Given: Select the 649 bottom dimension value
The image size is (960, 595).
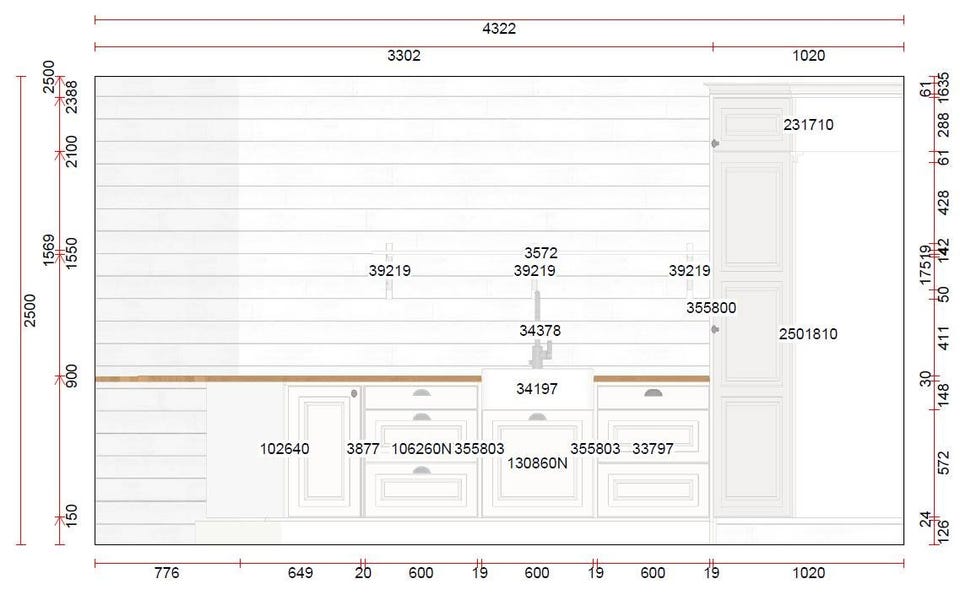Looking at the screenshot, I should pos(301,573).
